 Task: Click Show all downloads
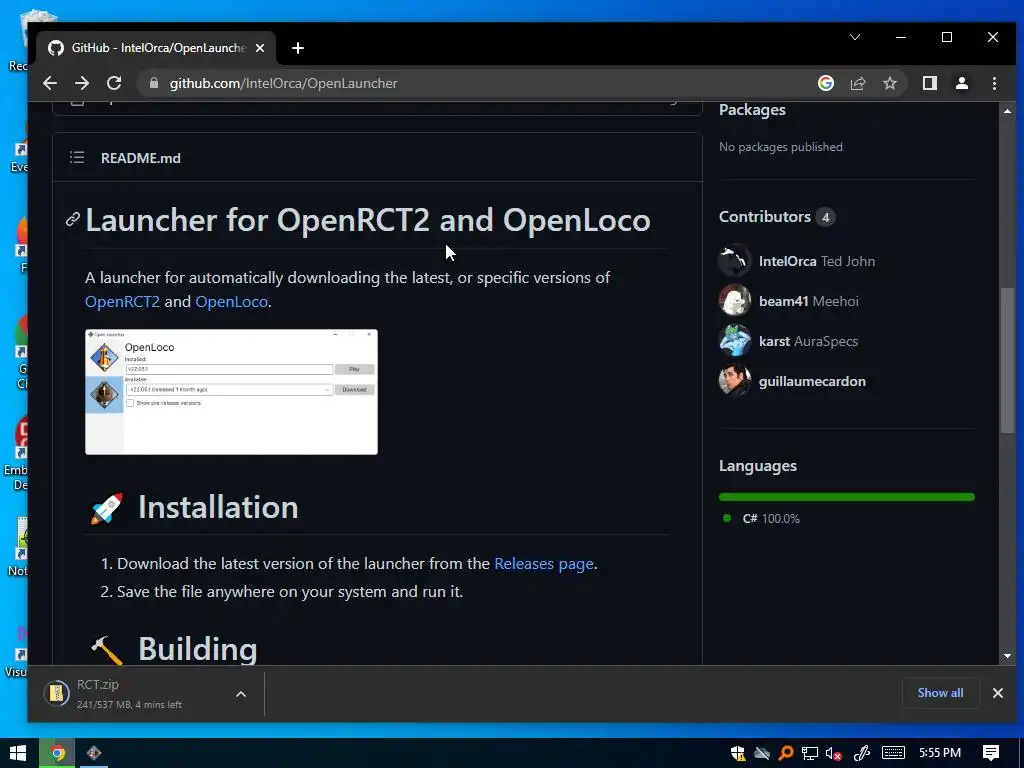940,693
